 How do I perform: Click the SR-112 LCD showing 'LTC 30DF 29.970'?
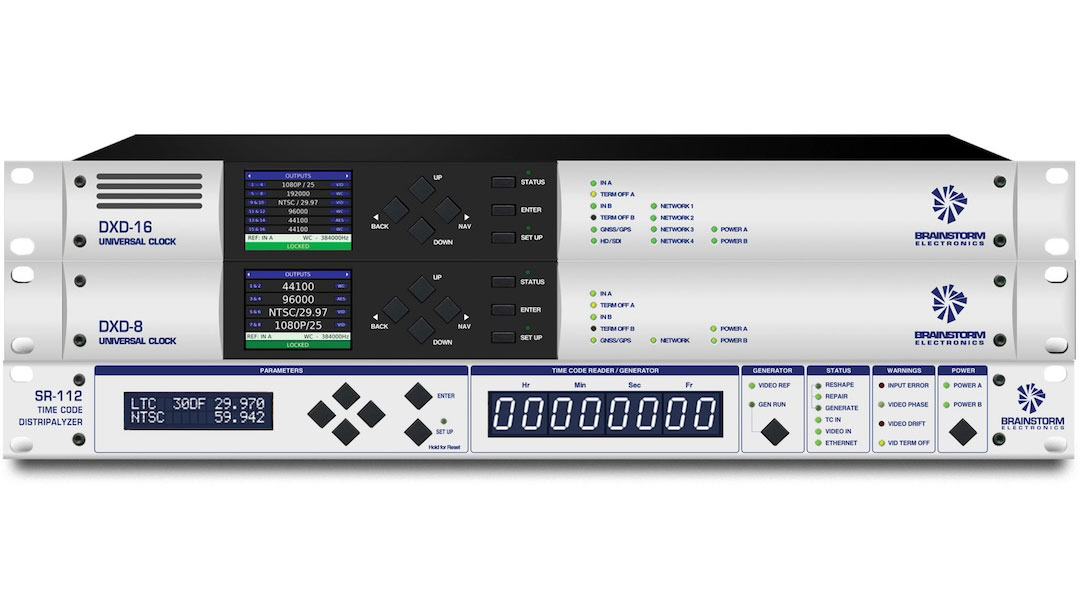pyautogui.click(x=198, y=411)
